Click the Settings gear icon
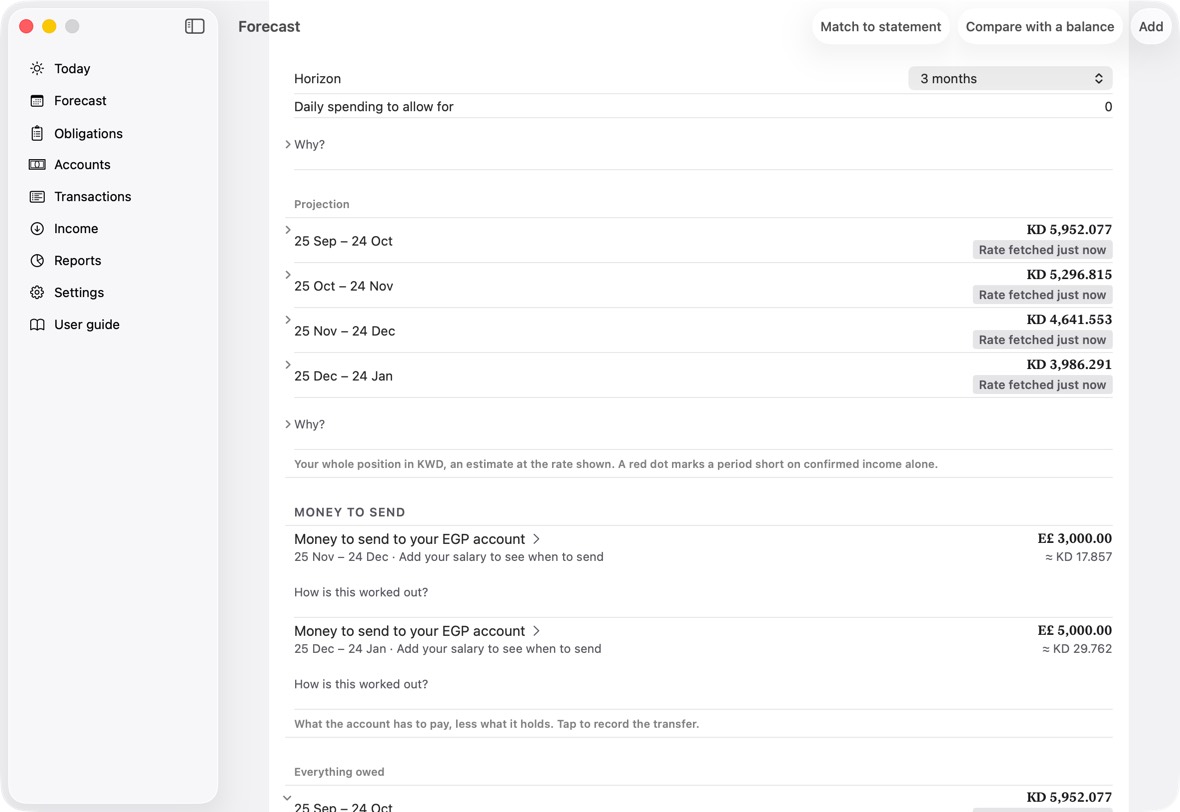Image resolution: width=1180 pixels, height=812 pixels. click(37, 293)
